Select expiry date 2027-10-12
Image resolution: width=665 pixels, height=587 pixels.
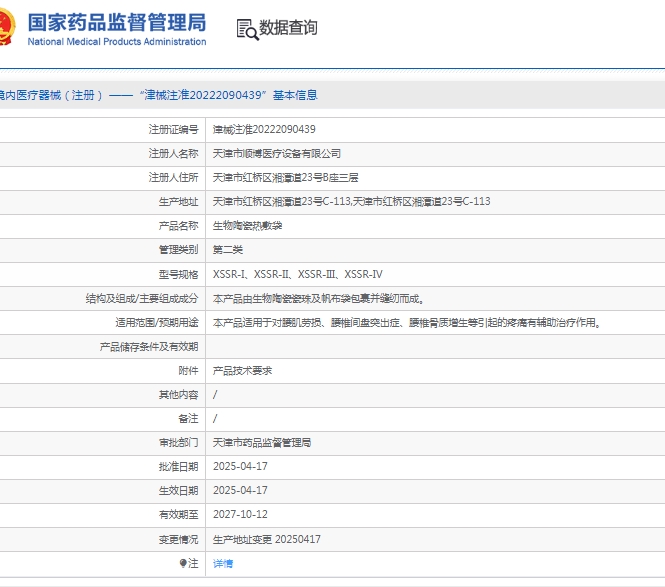point(240,514)
